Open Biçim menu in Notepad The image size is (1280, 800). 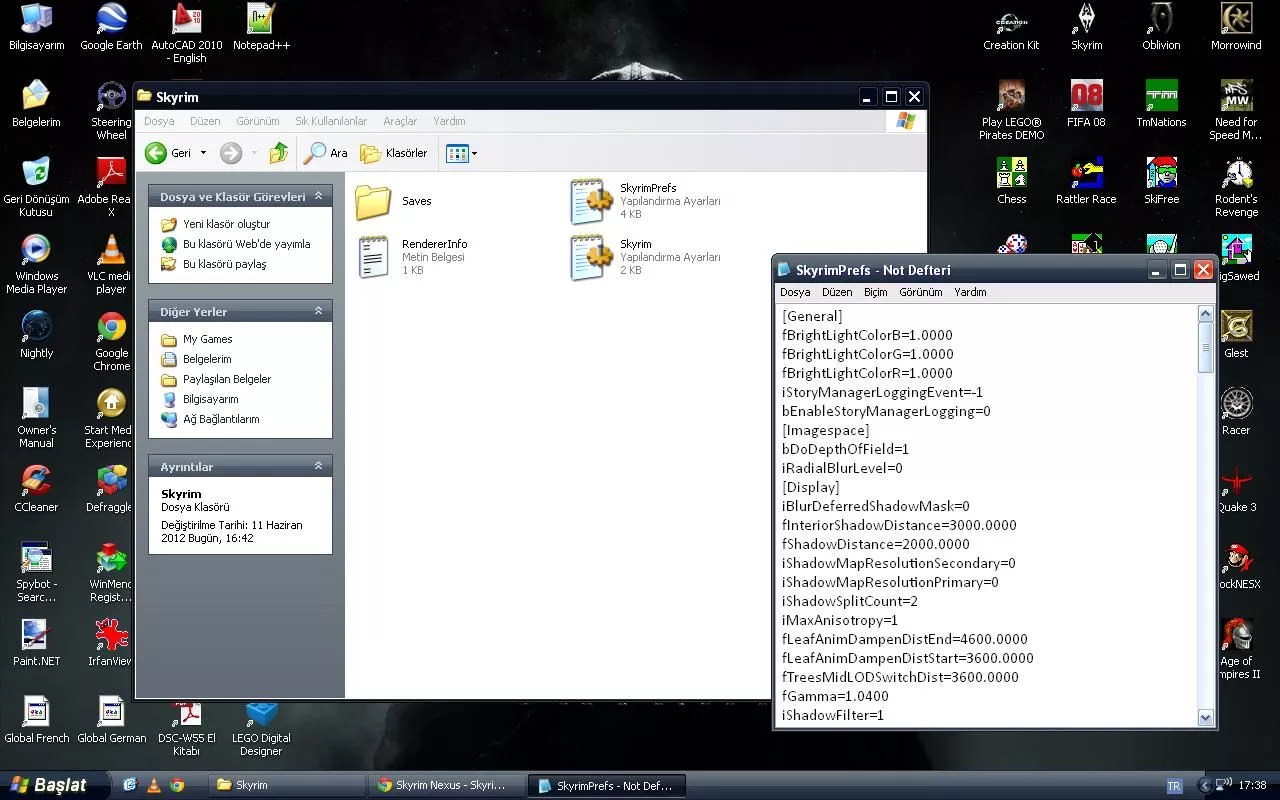point(875,292)
